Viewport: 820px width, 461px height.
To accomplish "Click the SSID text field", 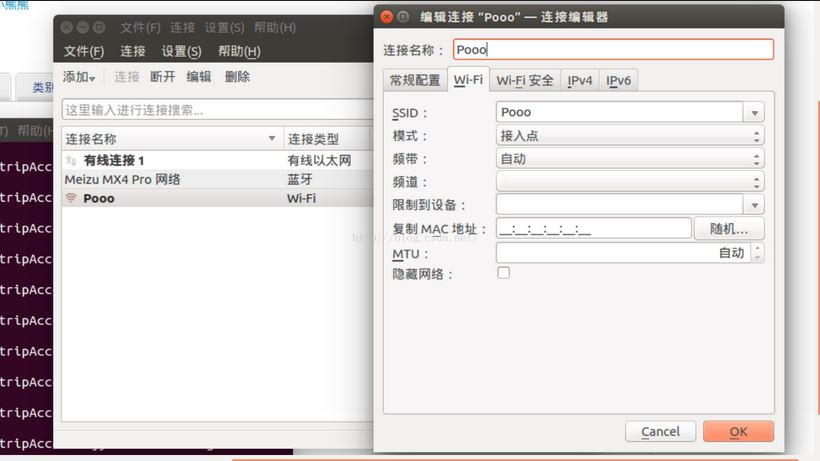I will pos(620,112).
